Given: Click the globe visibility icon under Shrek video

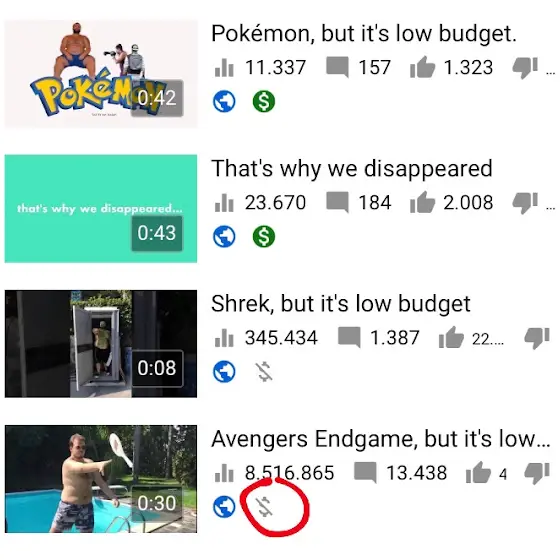Looking at the screenshot, I should (224, 372).
